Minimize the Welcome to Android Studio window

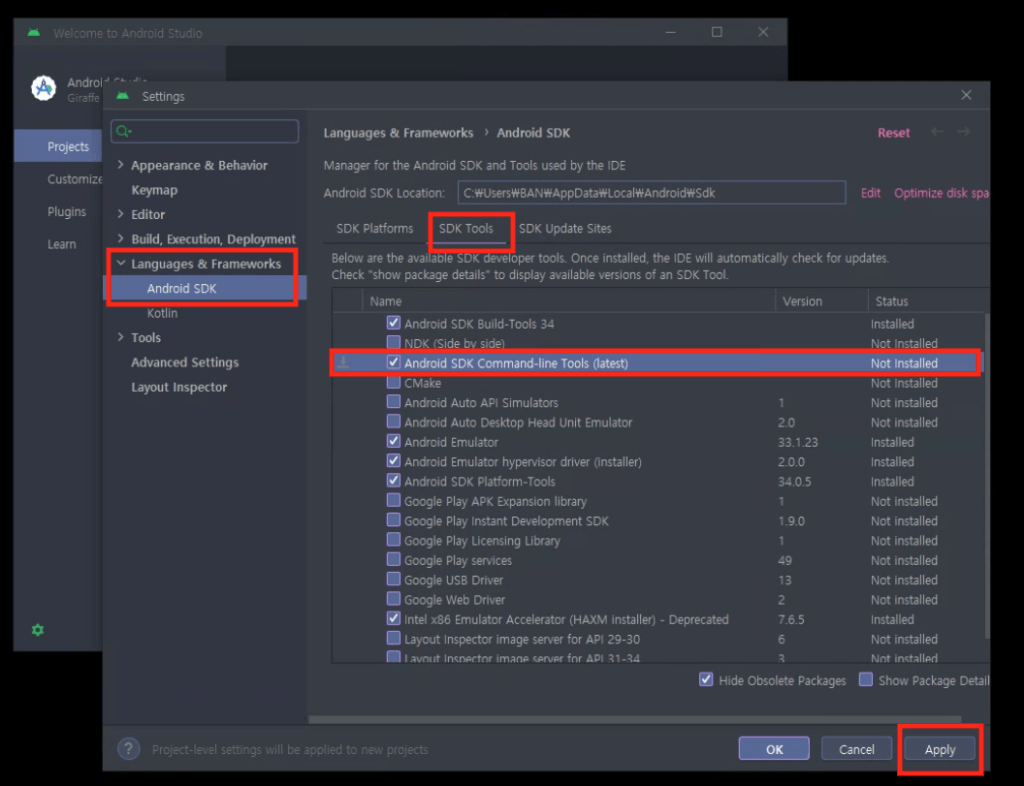(671, 32)
